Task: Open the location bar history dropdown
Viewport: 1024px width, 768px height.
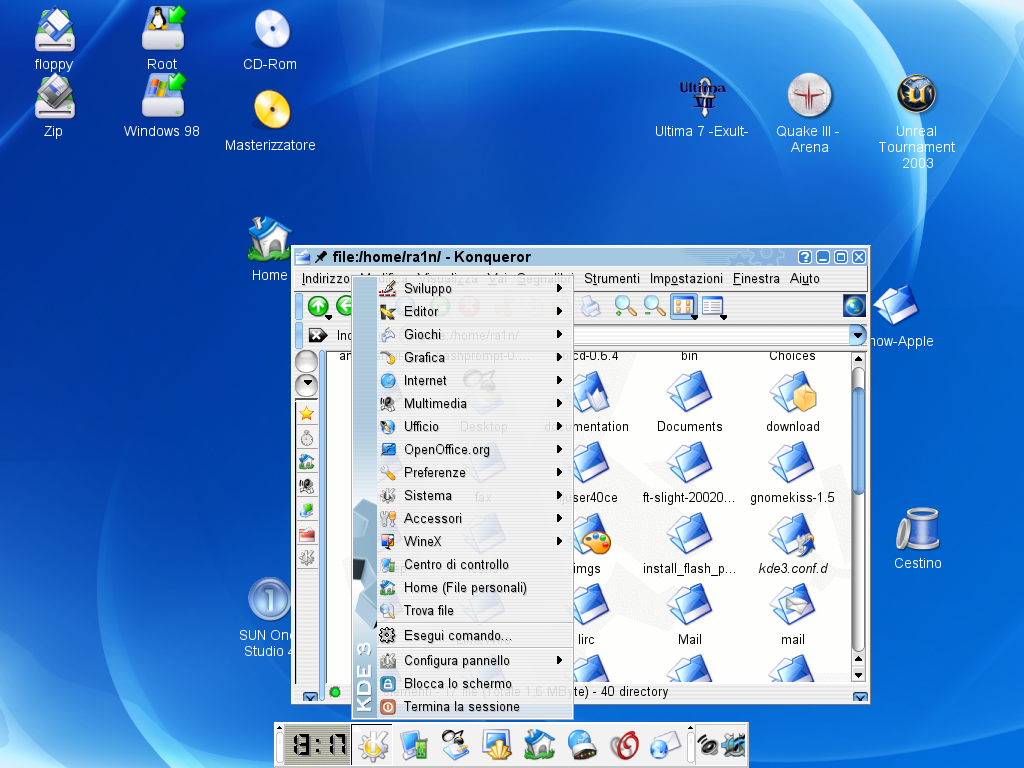Action: [857, 335]
